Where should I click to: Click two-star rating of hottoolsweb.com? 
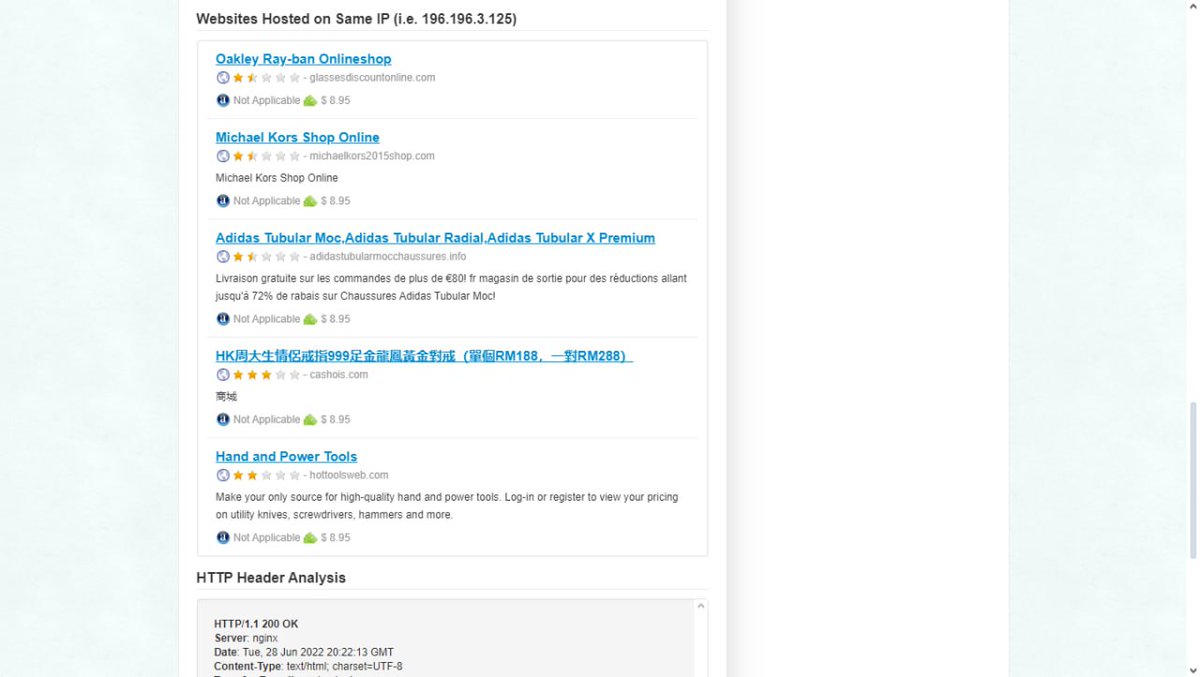point(266,475)
